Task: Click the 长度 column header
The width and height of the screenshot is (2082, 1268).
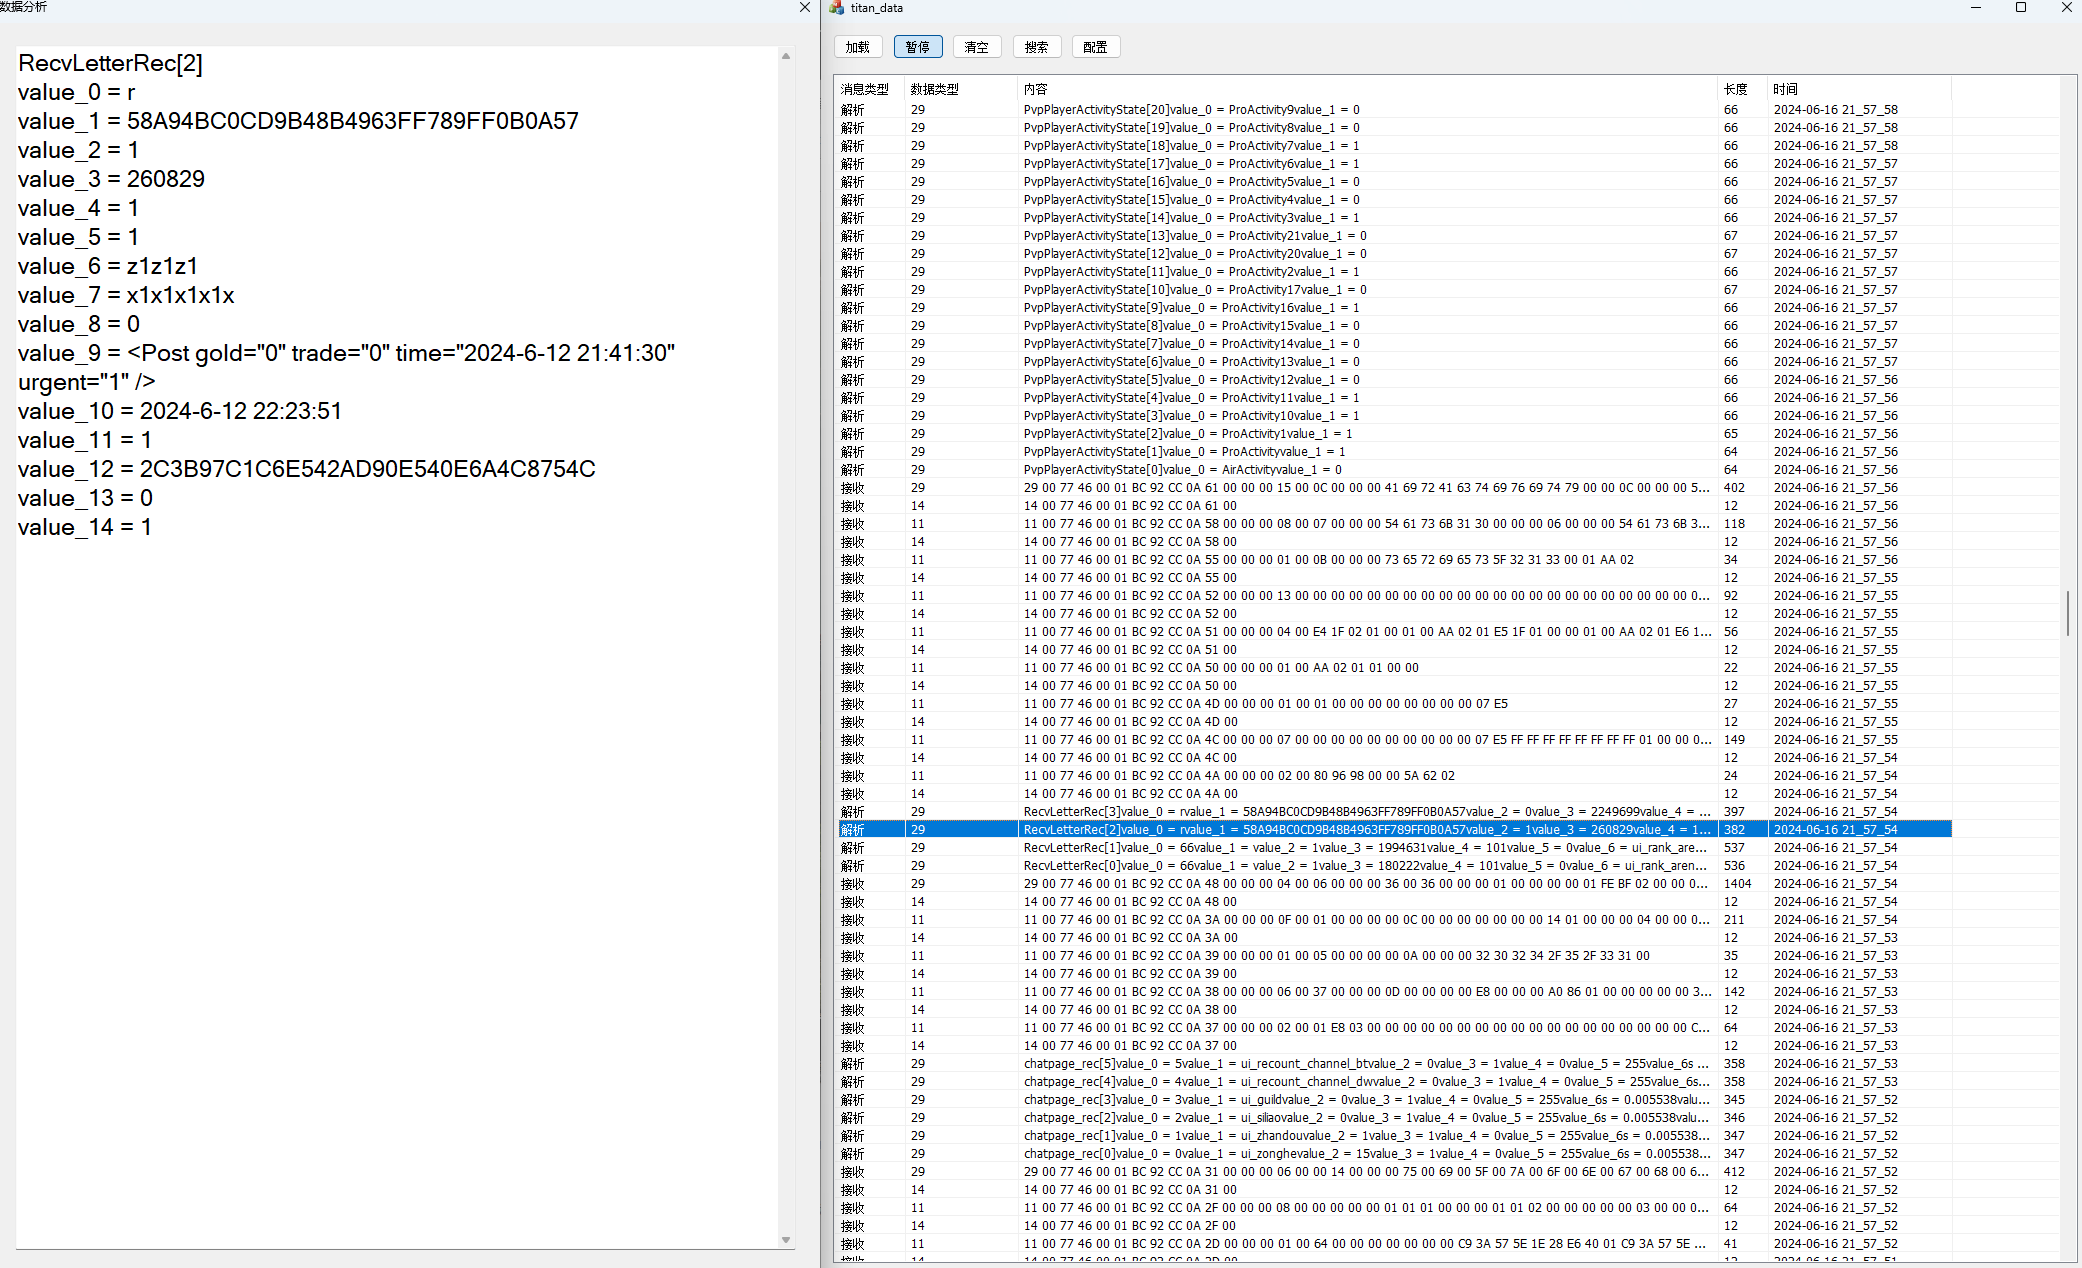Action: (1735, 89)
